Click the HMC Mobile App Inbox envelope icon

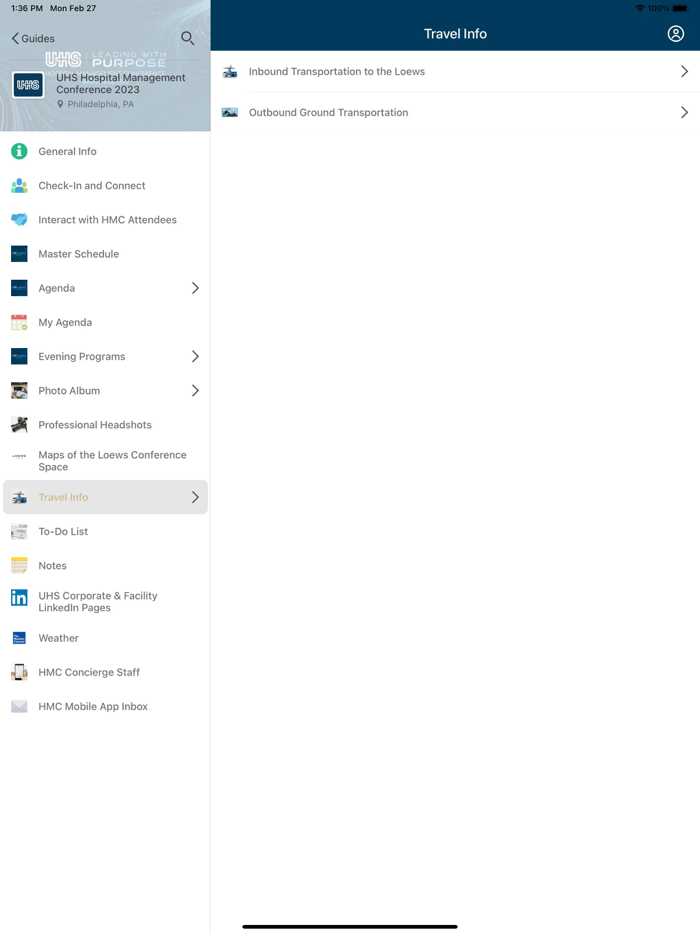click(19, 706)
